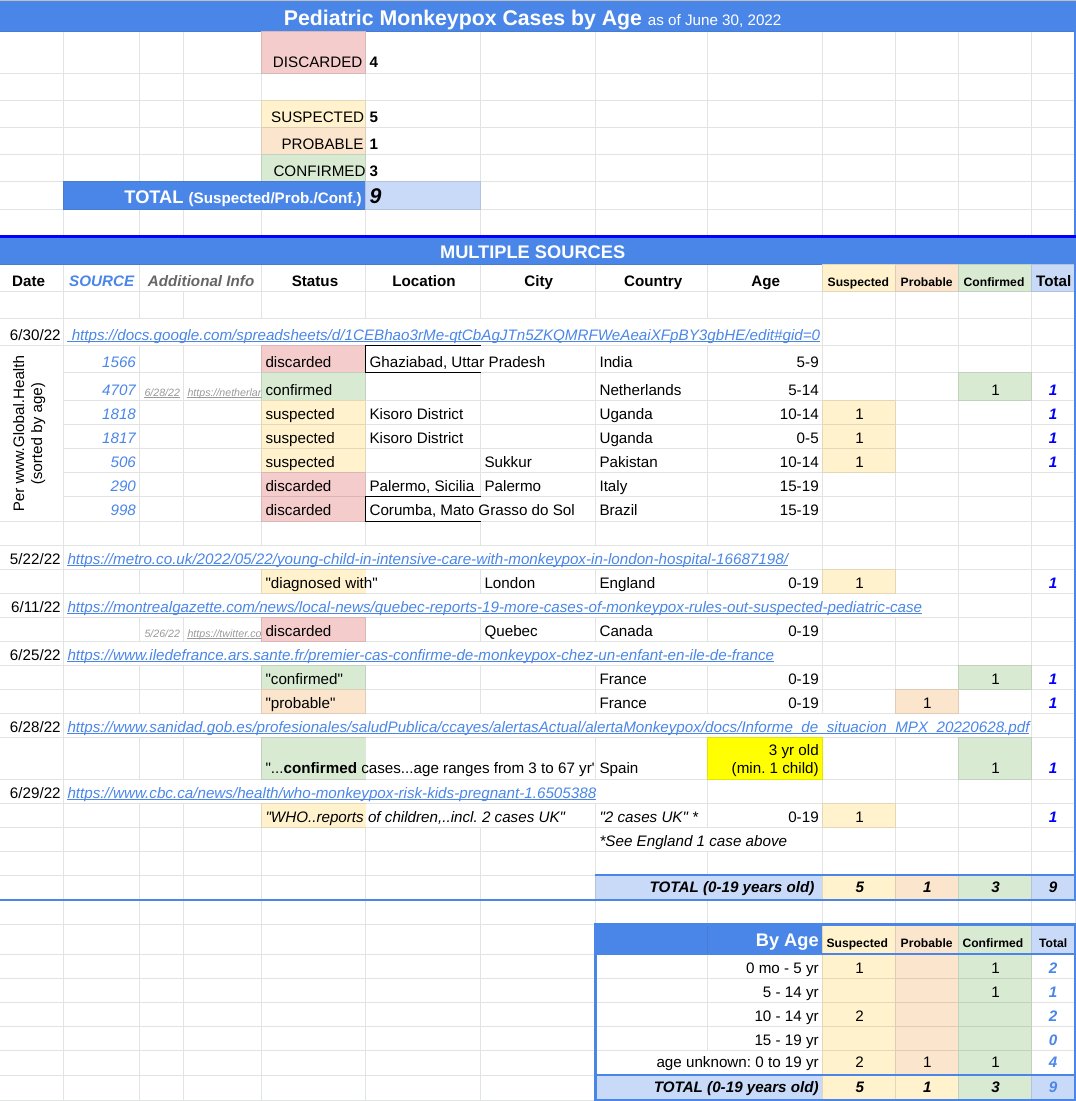
Task: Select the "diagnosed with" status cell
Action: click(313, 583)
